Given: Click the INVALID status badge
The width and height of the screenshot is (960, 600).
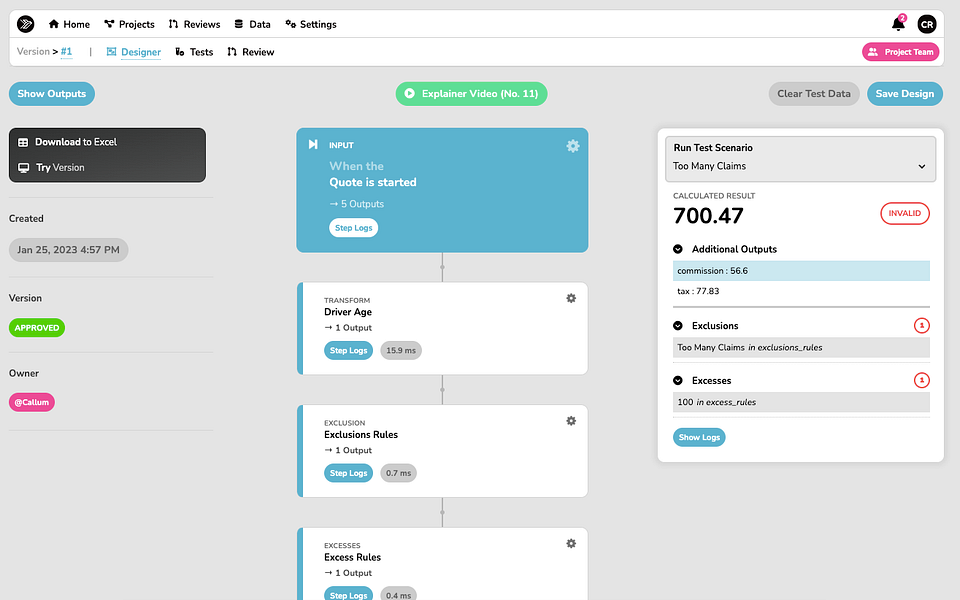Looking at the screenshot, I should click(904, 213).
